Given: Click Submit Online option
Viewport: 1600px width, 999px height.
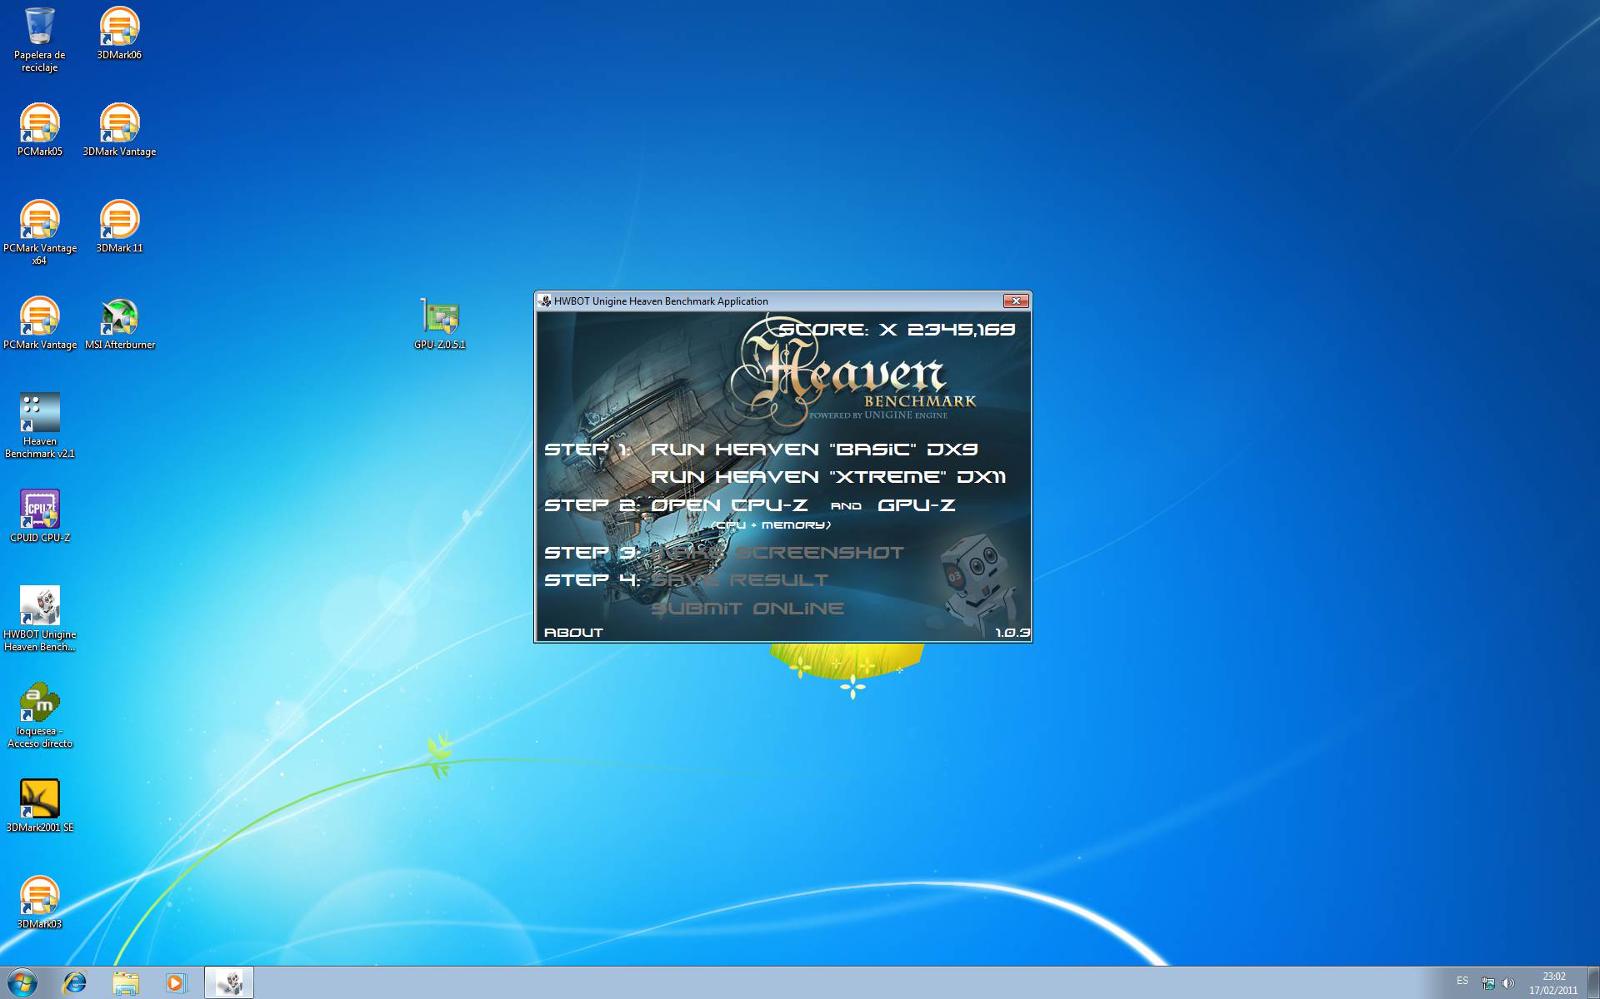Looking at the screenshot, I should click(747, 608).
